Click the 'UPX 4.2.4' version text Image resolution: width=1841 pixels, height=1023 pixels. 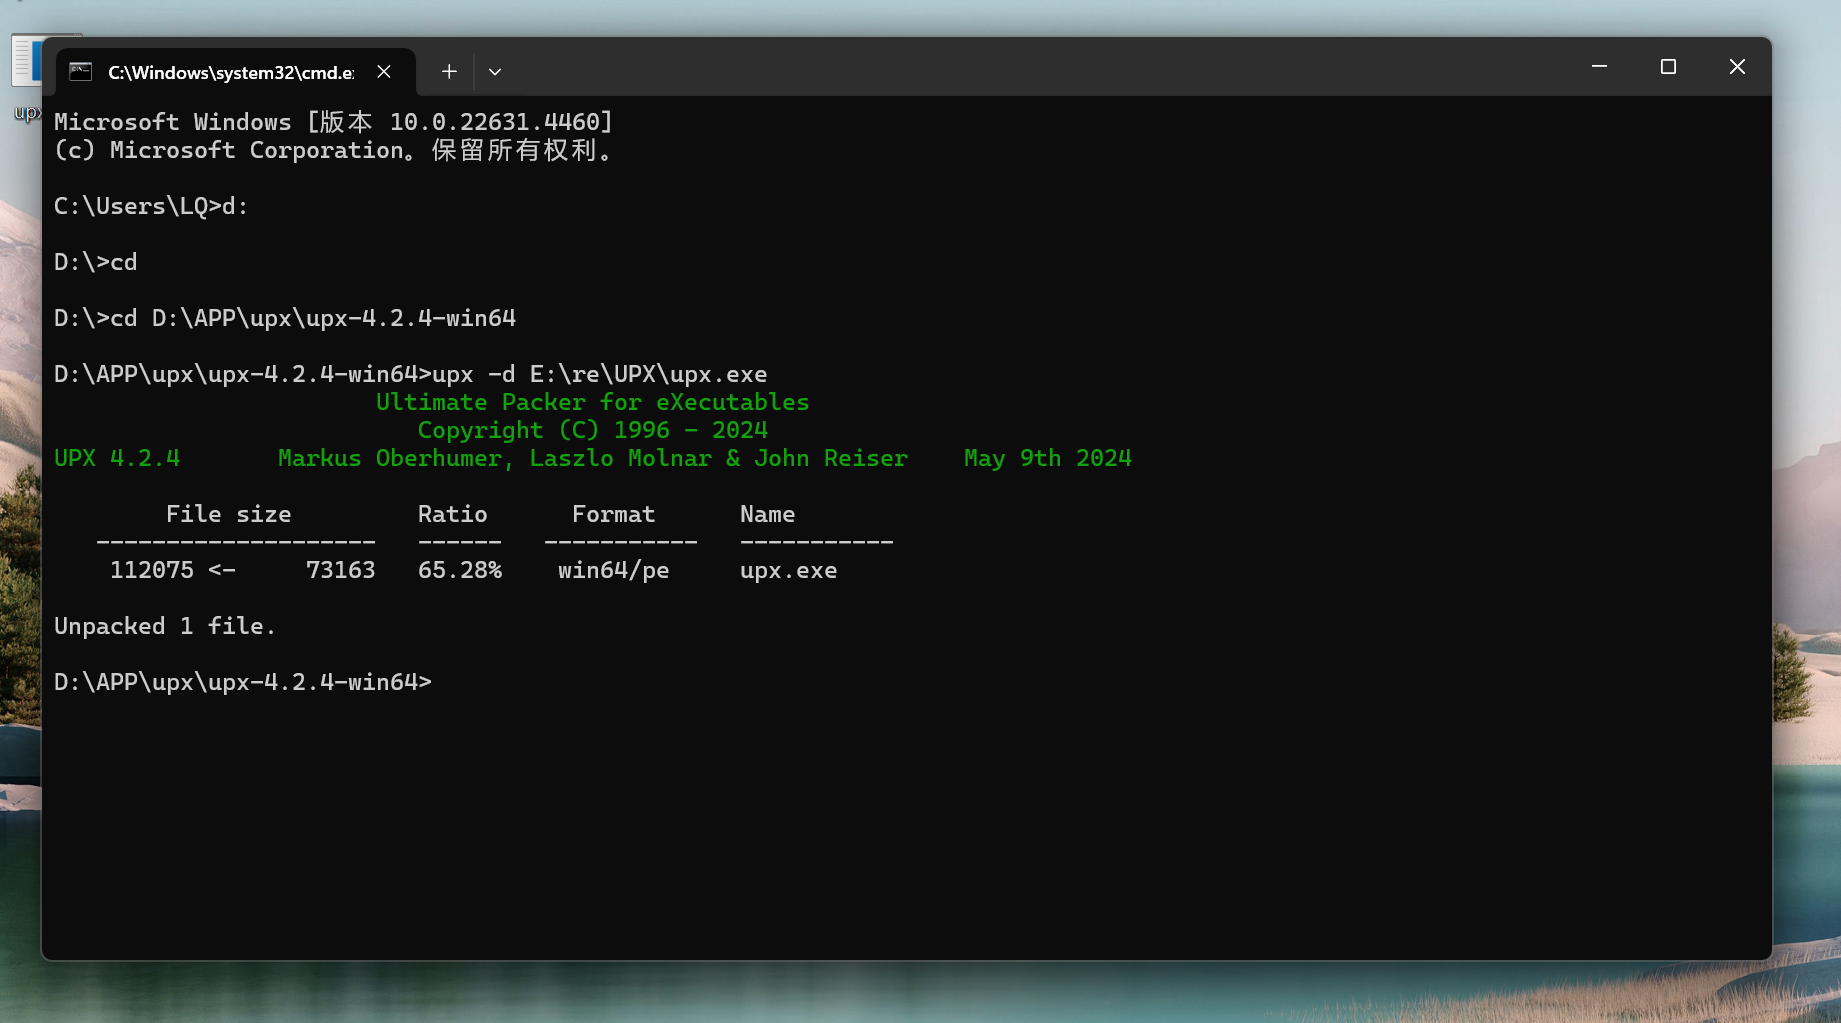coord(117,458)
